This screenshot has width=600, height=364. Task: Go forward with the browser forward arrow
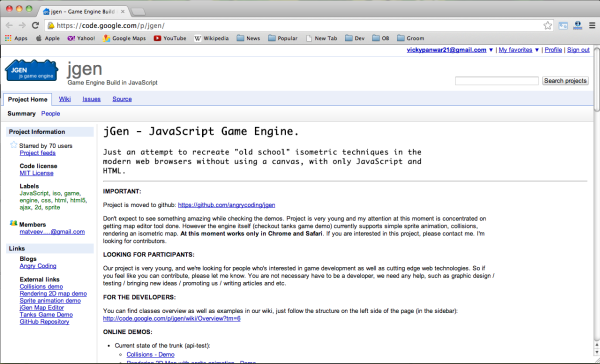[22, 26]
